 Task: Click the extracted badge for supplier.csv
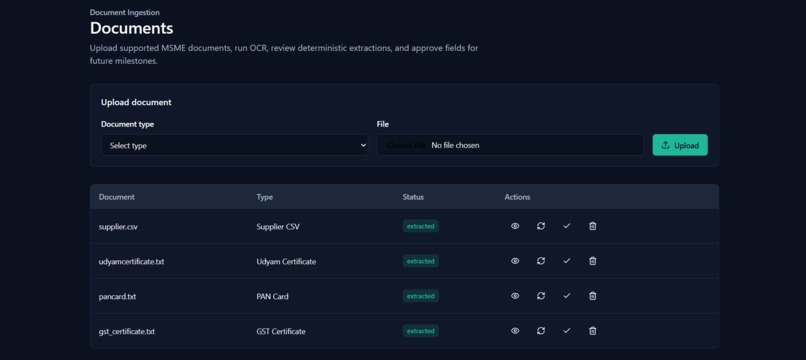click(x=420, y=226)
